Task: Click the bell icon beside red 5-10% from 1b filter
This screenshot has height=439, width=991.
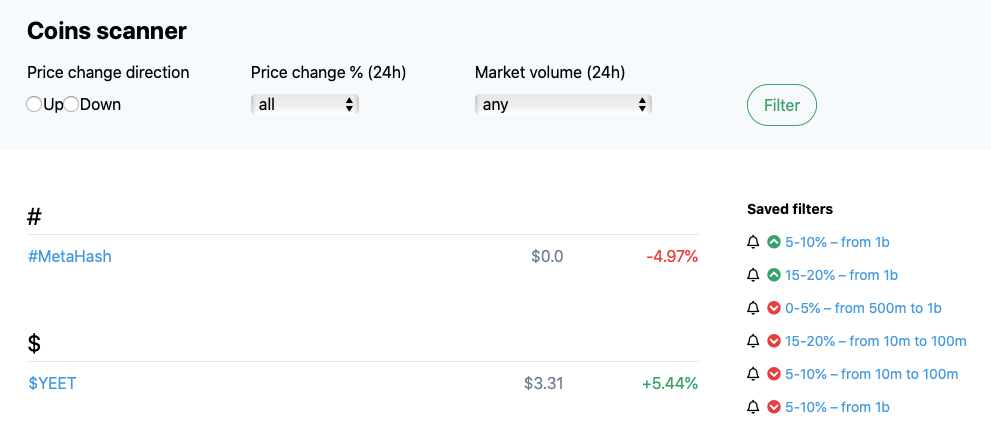Action: [753, 407]
